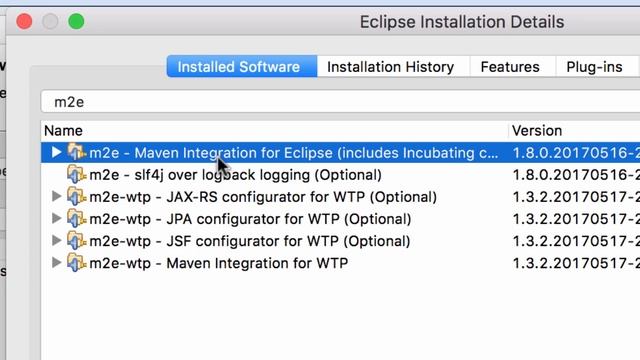
Task: Click the version of the Maven Integration for Eclipse row
Action: [x=576, y=153]
